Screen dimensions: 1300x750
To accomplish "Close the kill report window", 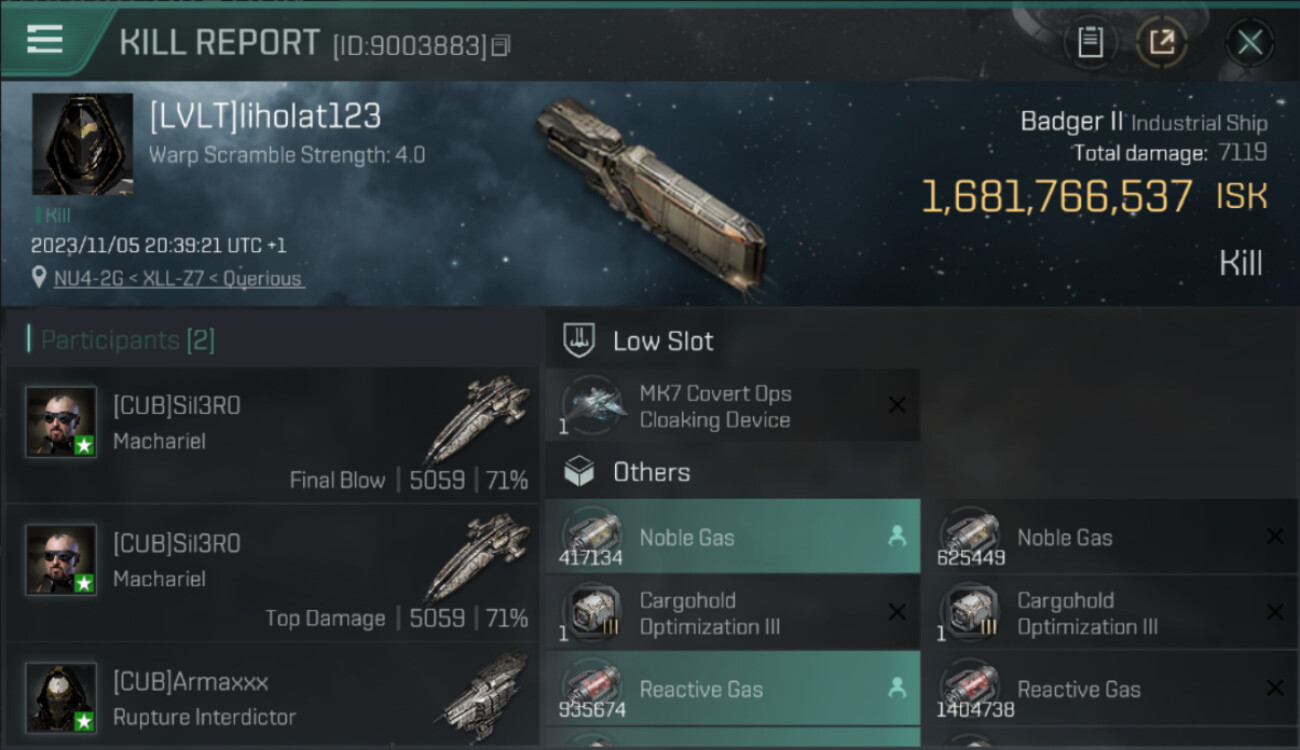I will [1250, 42].
